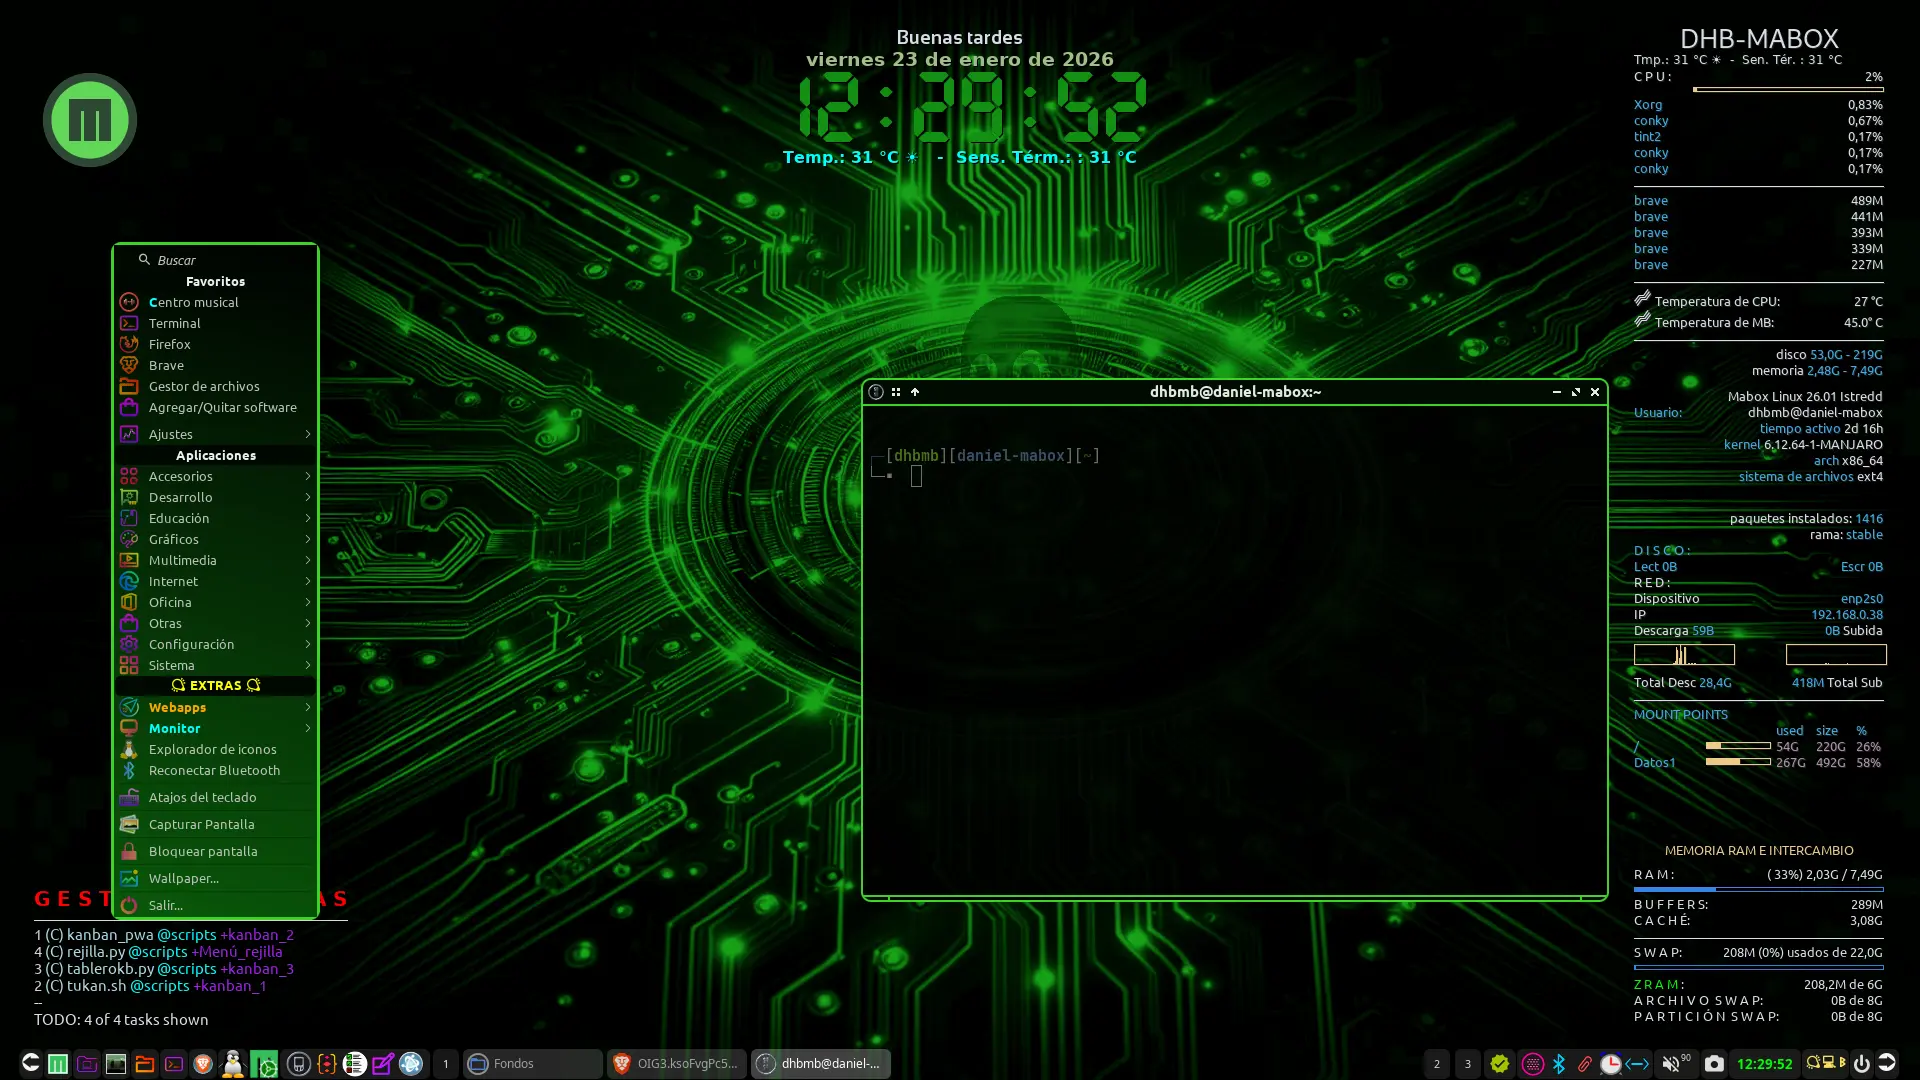Image resolution: width=1920 pixels, height=1080 pixels.
Task: Click the green Mabox logo on desktop
Action: point(90,120)
